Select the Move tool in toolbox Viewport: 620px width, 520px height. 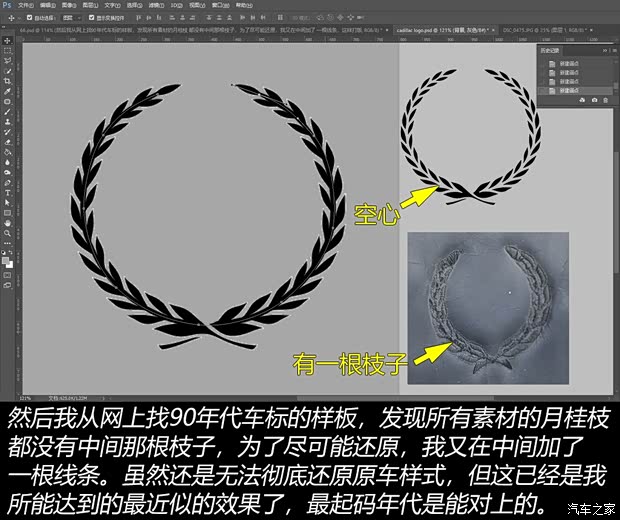tap(8, 41)
